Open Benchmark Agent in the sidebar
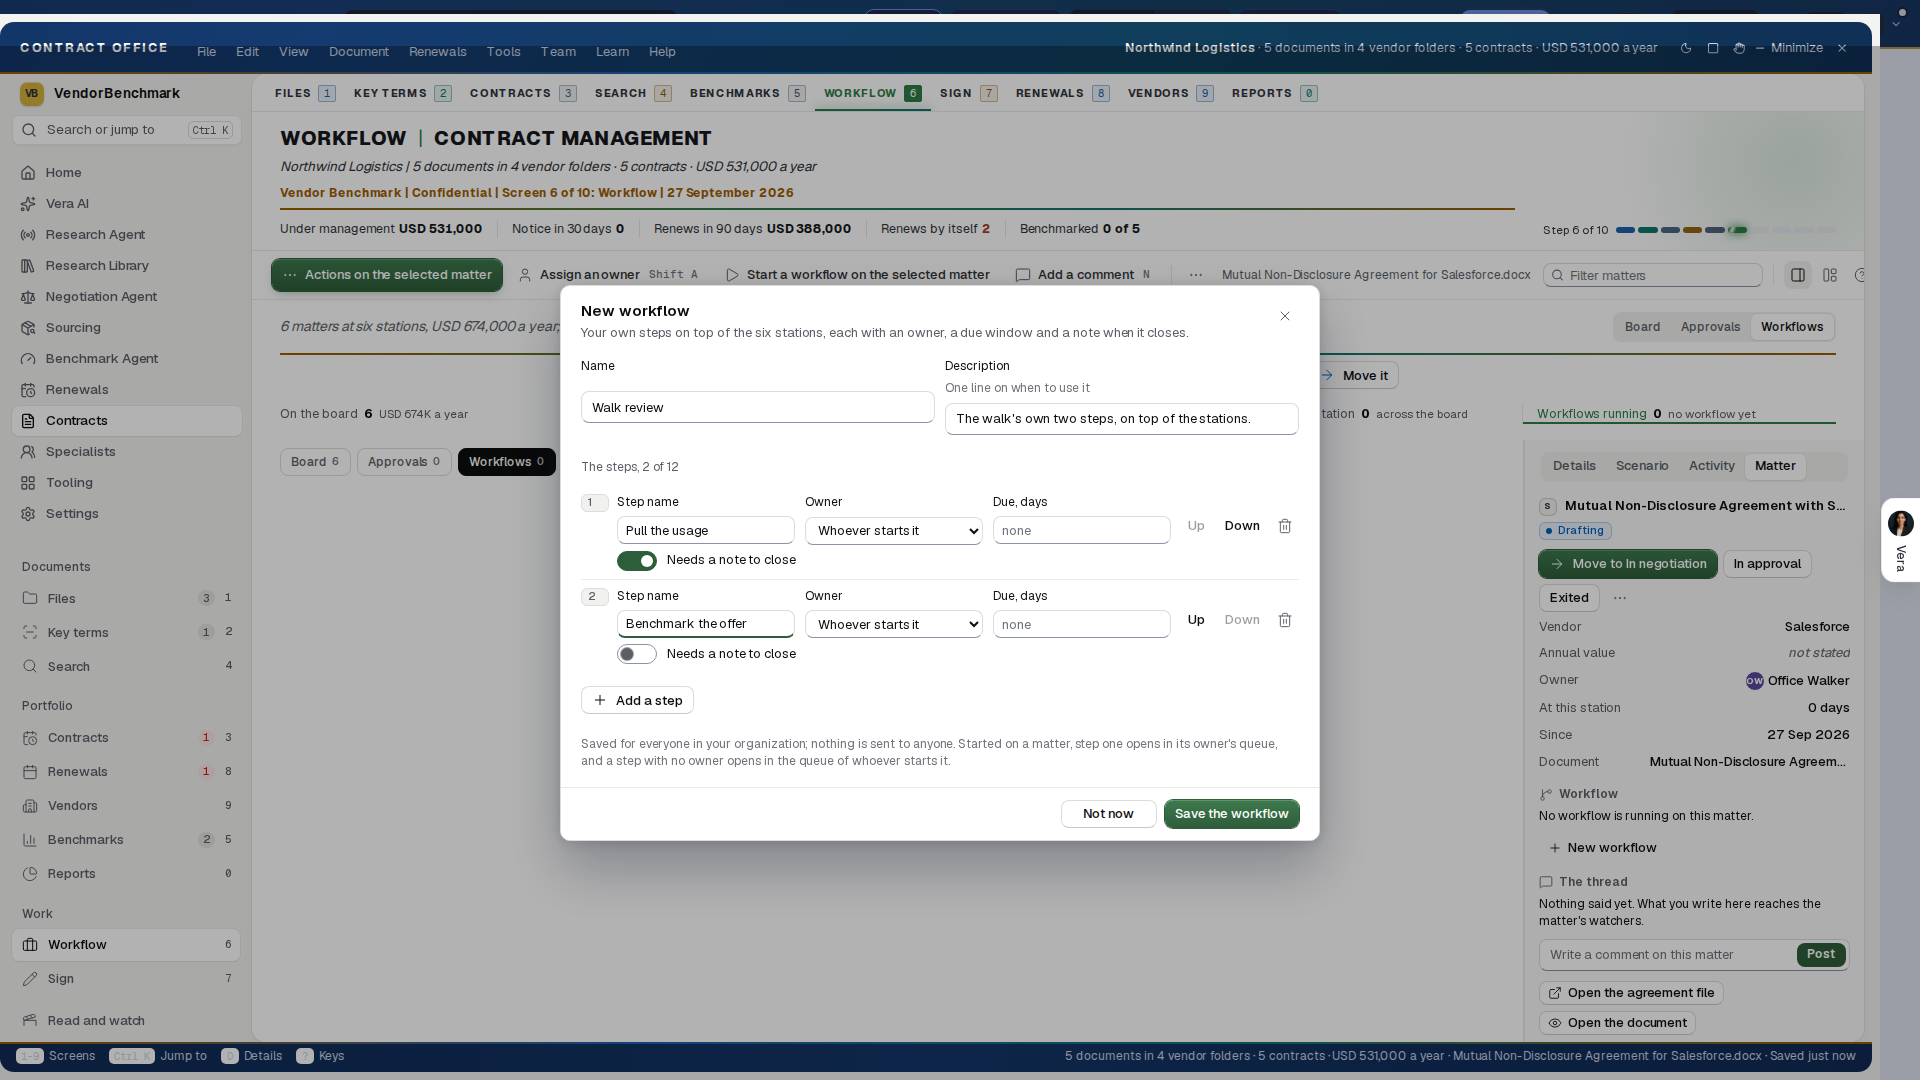The width and height of the screenshot is (1920, 1080). coord(126,358)
